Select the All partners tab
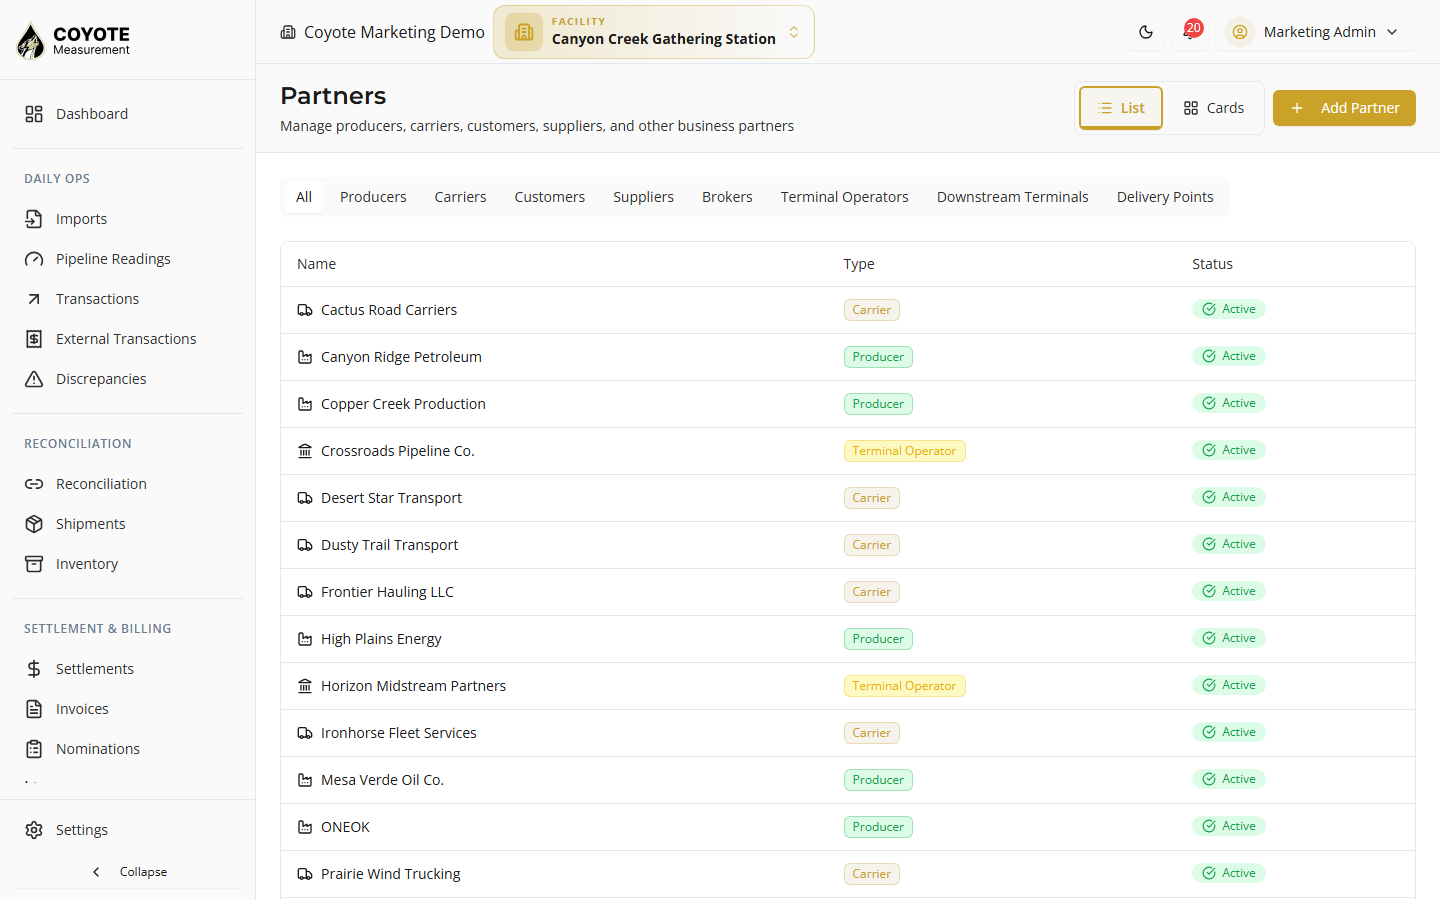 pyautogui.click(x=304, y=197)
